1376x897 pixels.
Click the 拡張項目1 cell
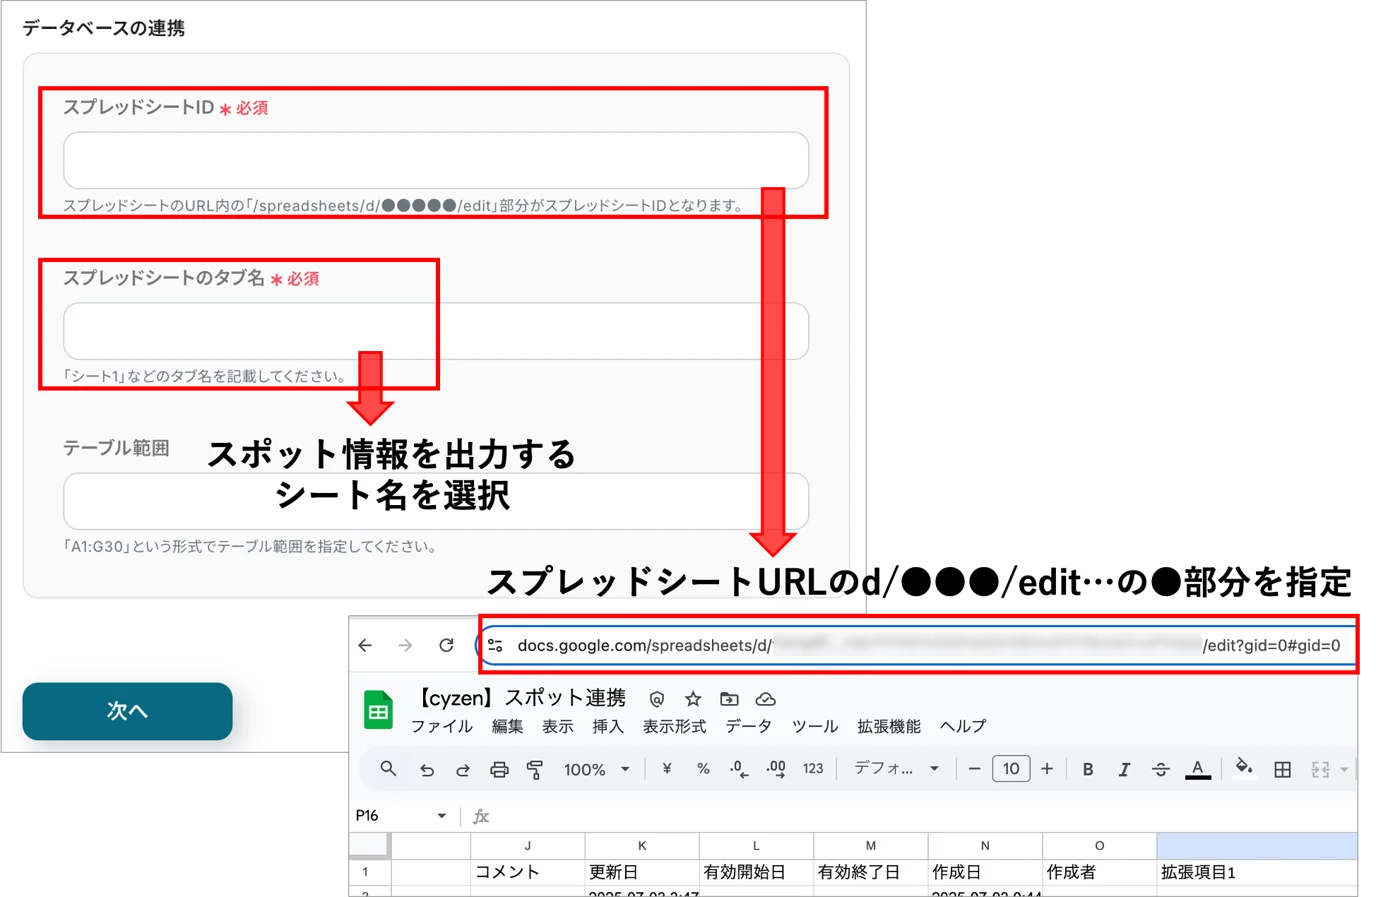coord(1257,872)
